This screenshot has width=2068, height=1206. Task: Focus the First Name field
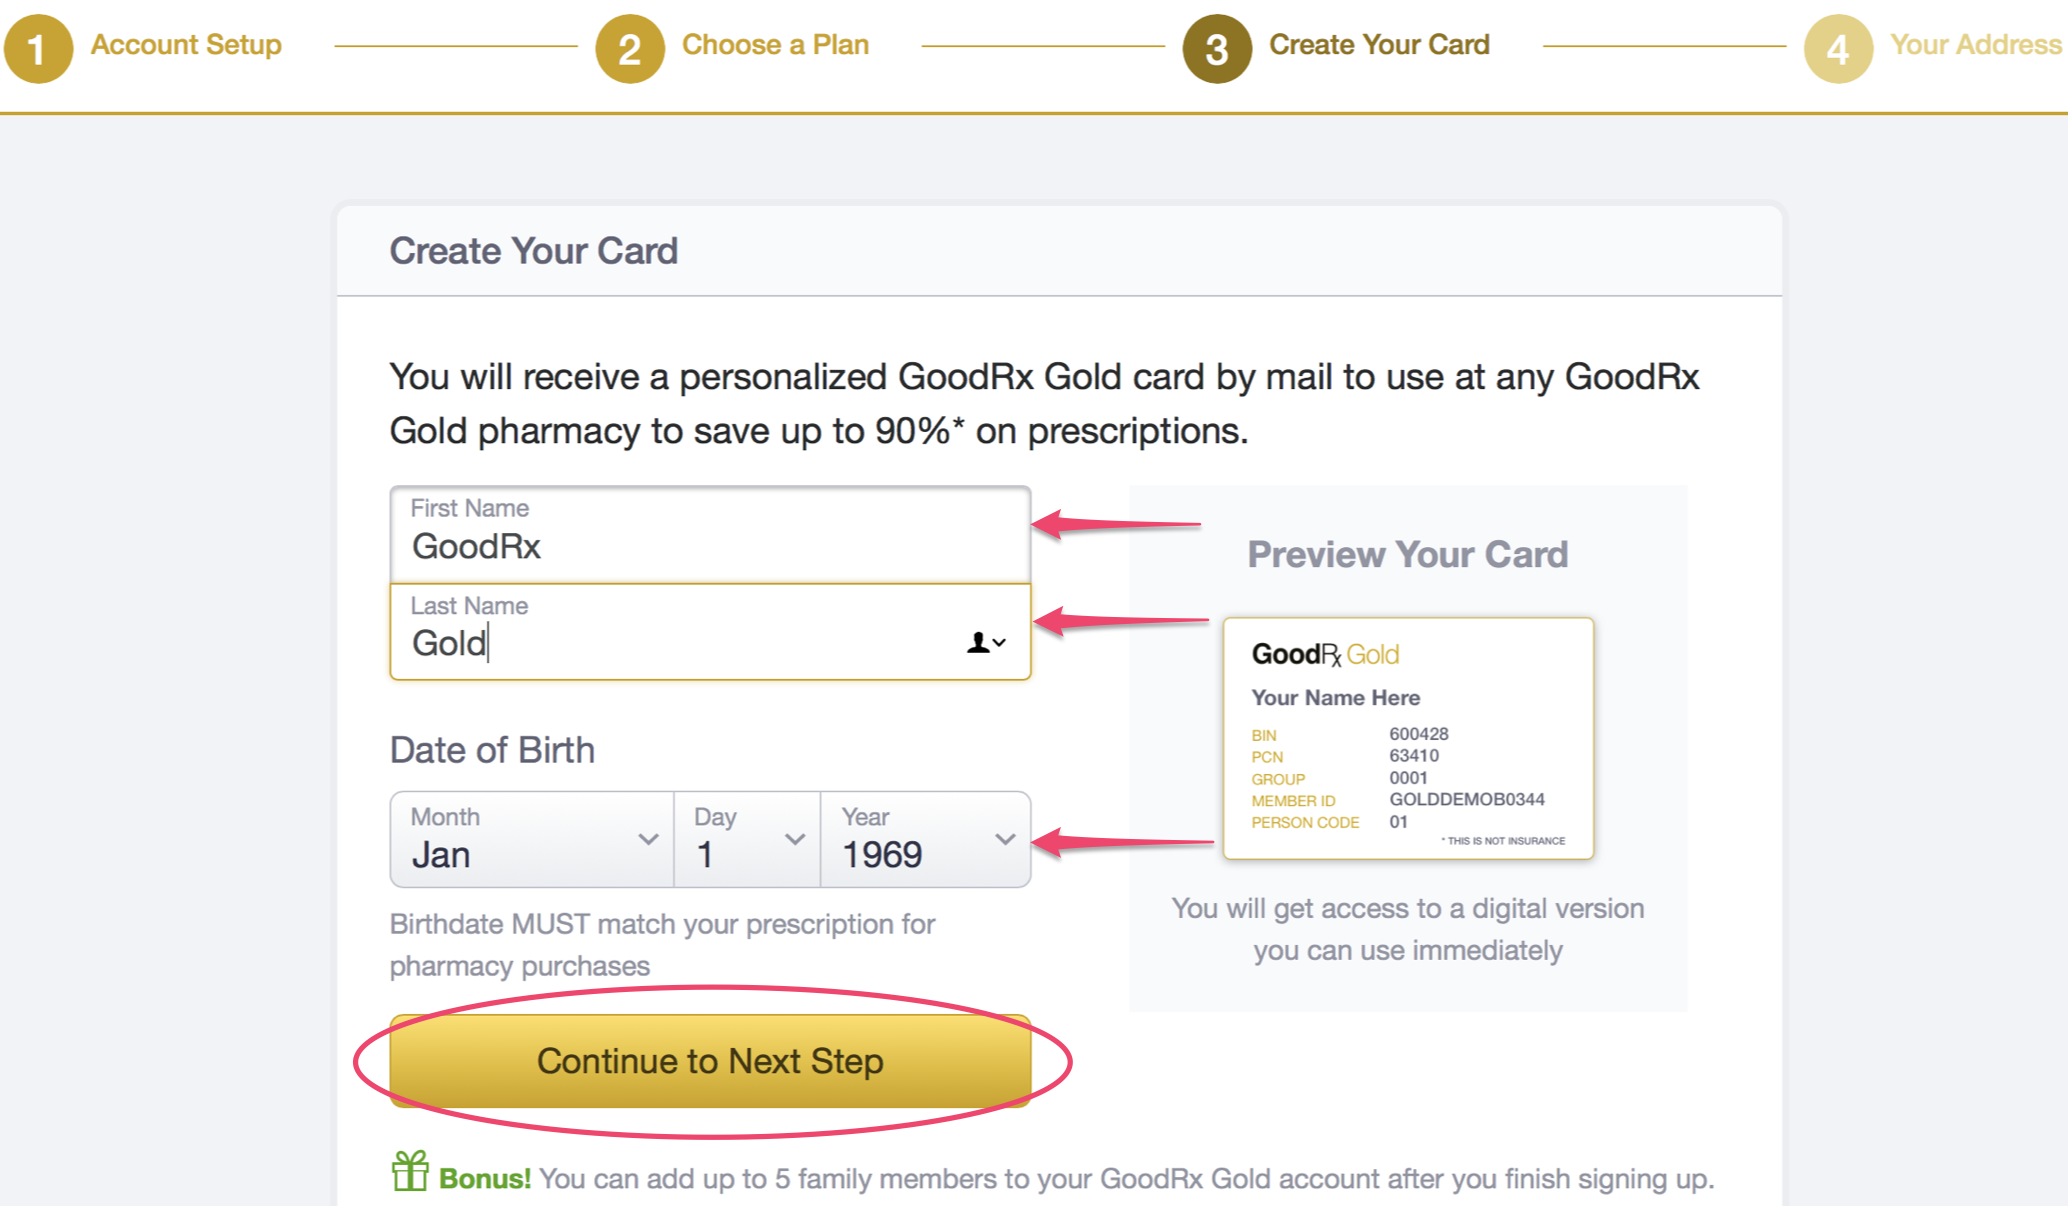coord(710,534)
